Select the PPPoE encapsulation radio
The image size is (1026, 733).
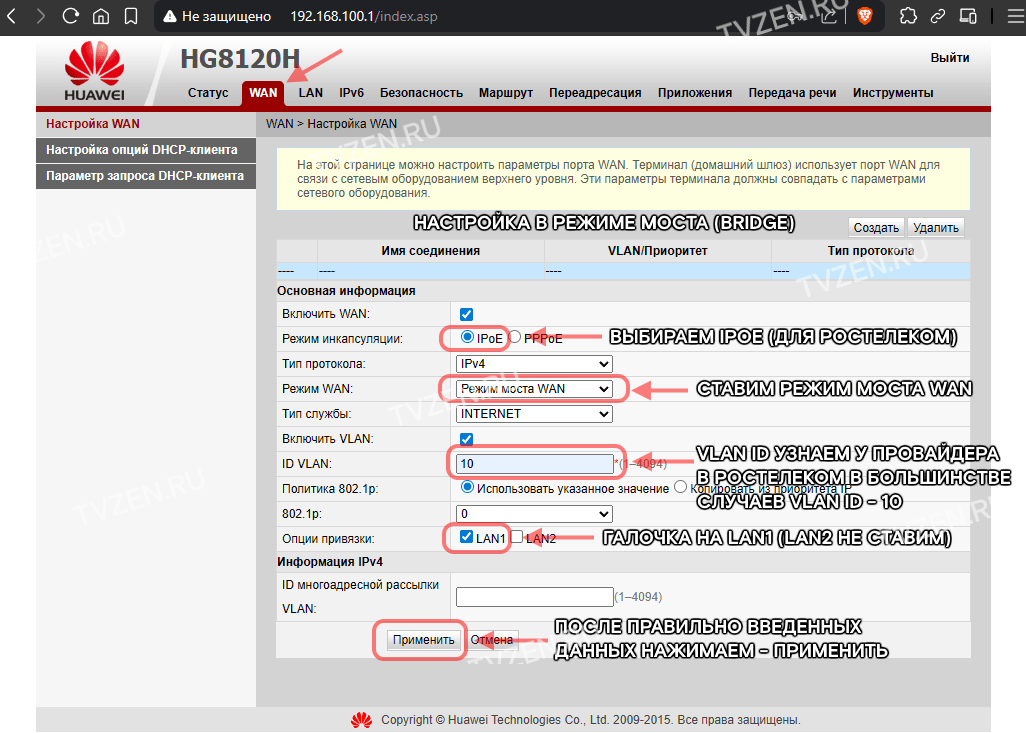(x=515, y=337)
